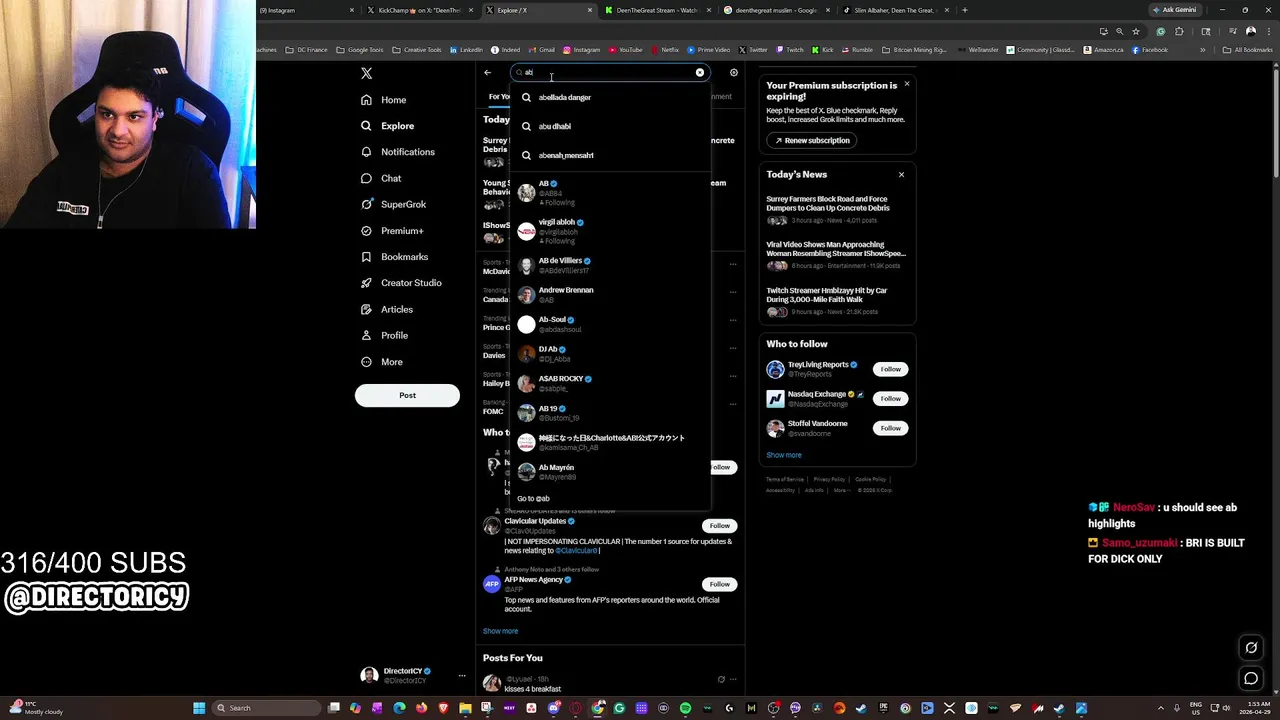Image resolution: width=1280 pixels, height=720 pixels.
Task: Open Chat in the sidebar
Action: [x=380, y=178]
